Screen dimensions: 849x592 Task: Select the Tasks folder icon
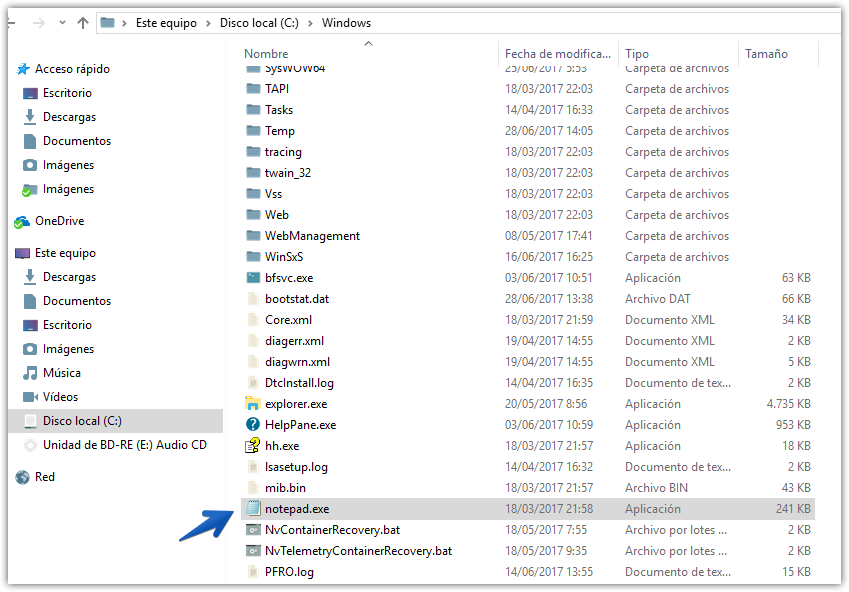[253, 109]
